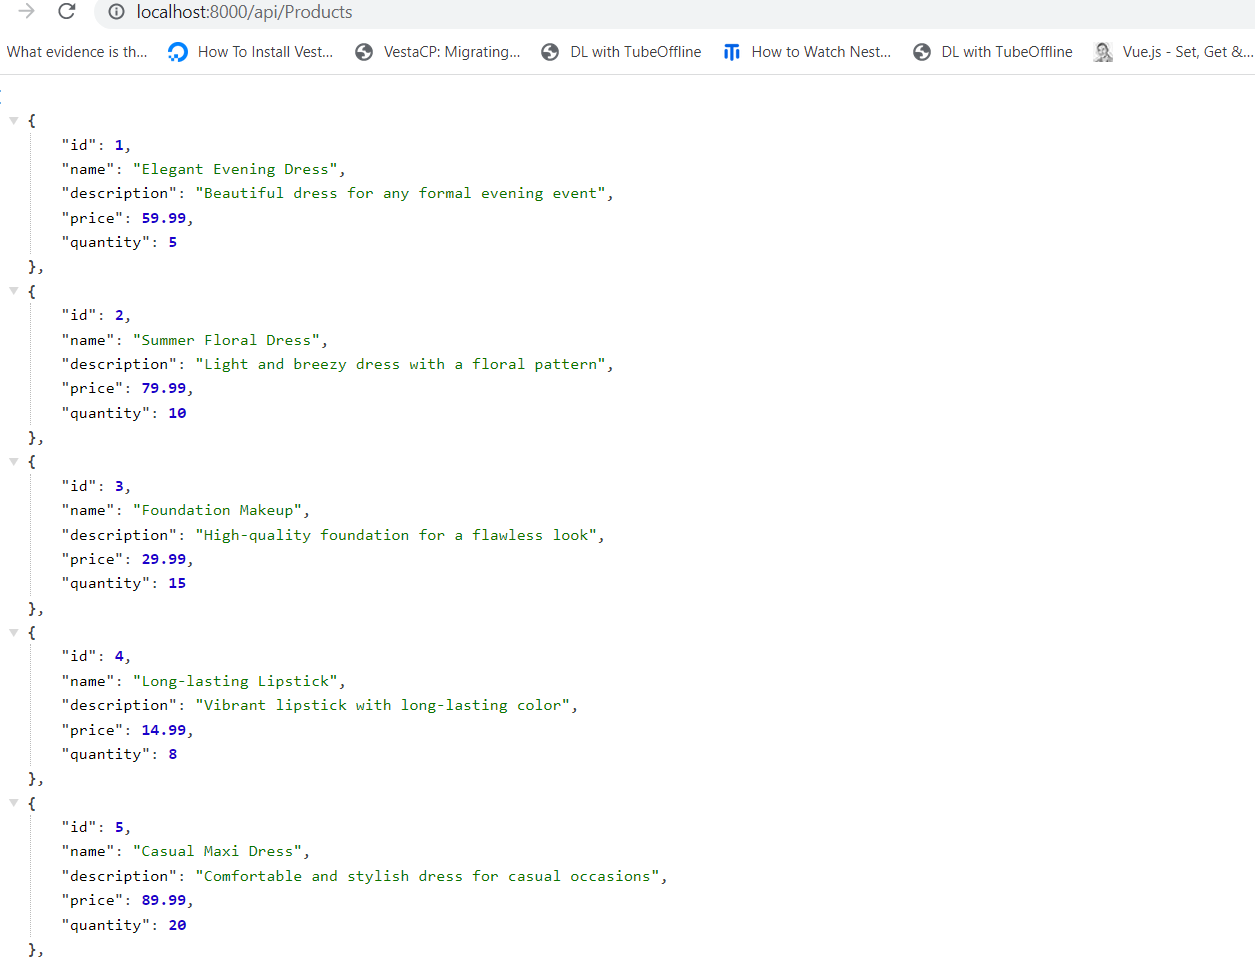Click the browser forward arrow

click(26, 11)
